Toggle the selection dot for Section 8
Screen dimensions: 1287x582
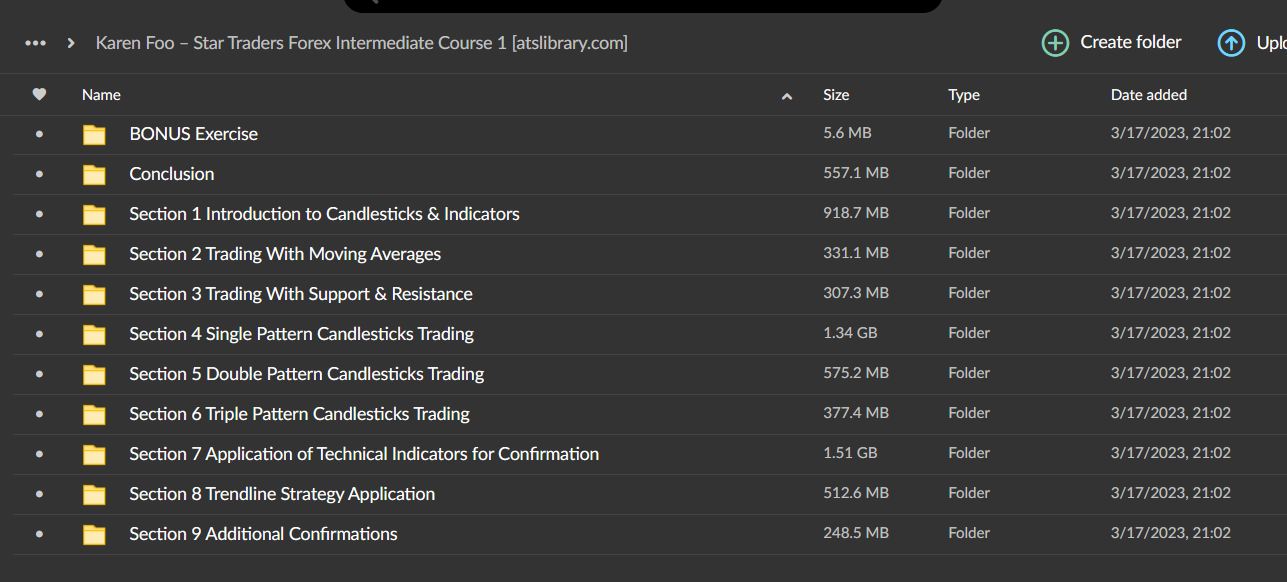[x=39, y=493]
